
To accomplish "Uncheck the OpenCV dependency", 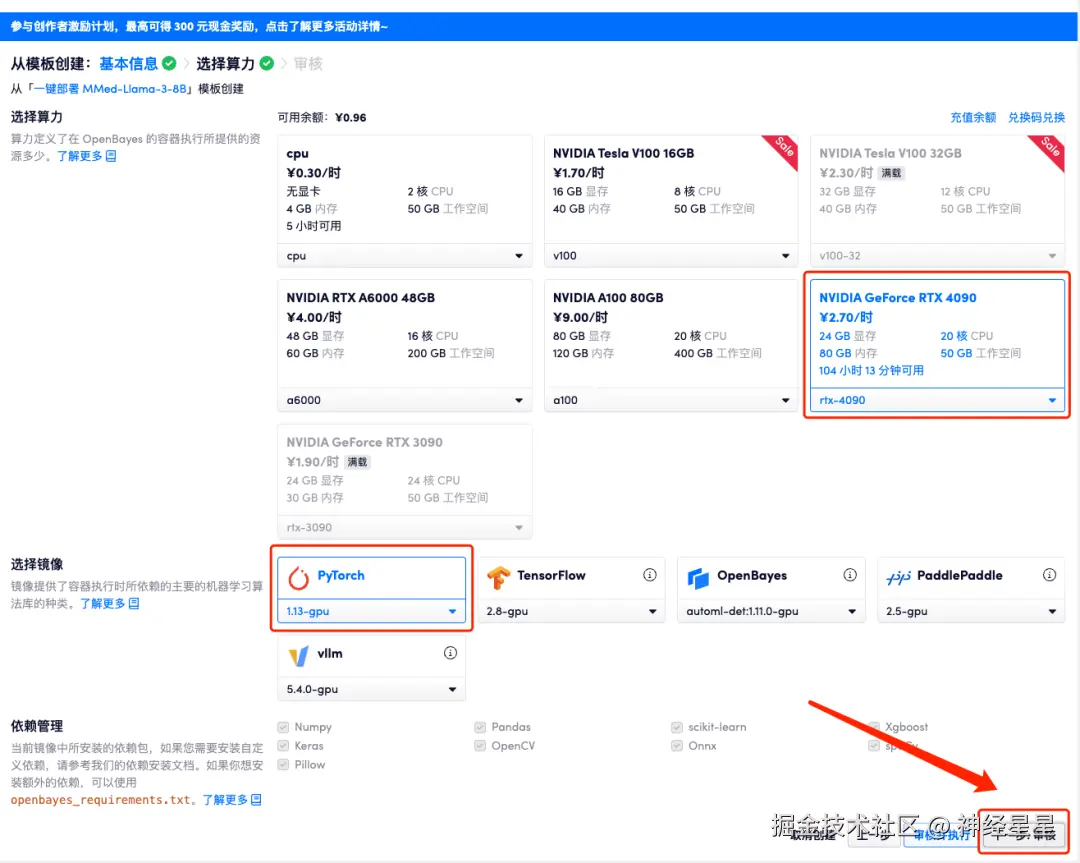I will click(x=479, y=745).
